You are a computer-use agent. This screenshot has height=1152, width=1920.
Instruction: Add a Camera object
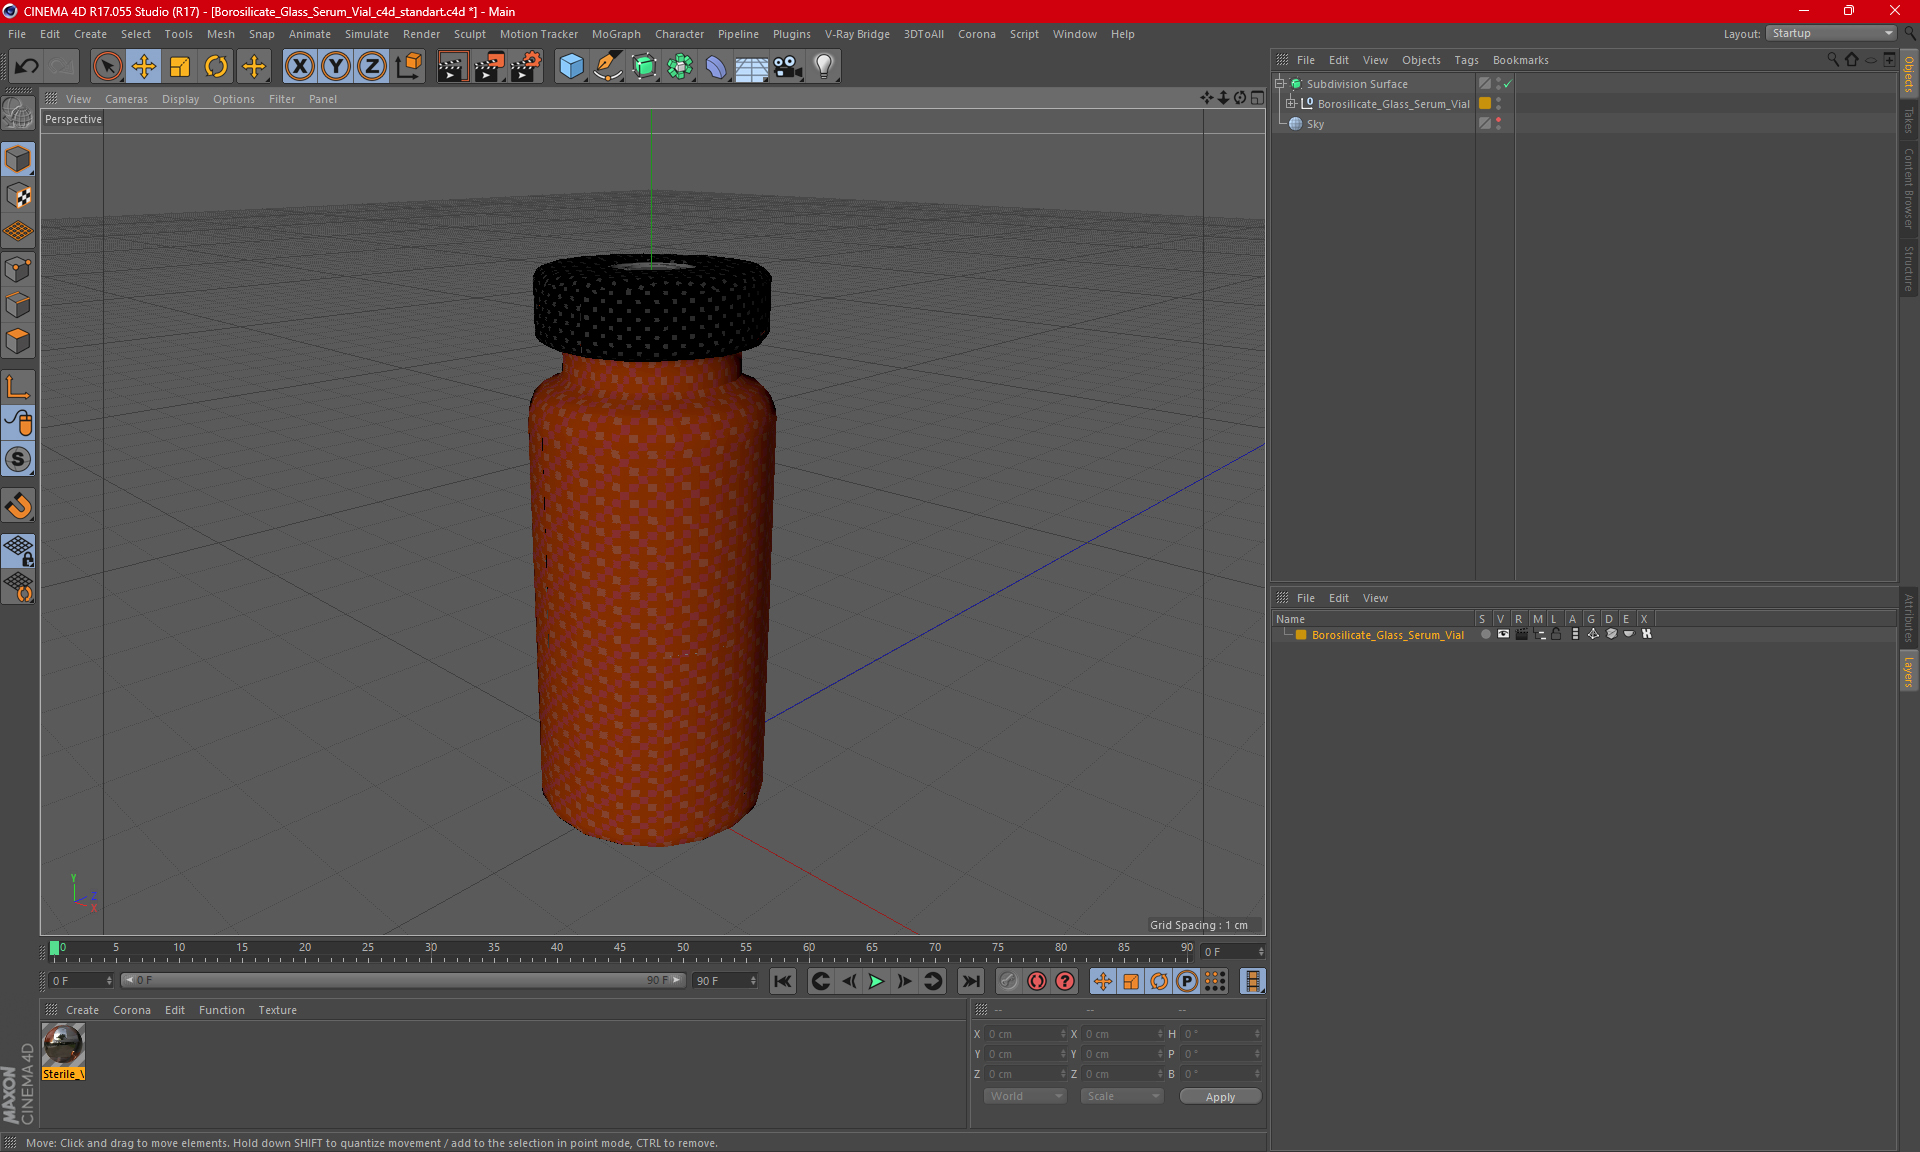(788, 66)
